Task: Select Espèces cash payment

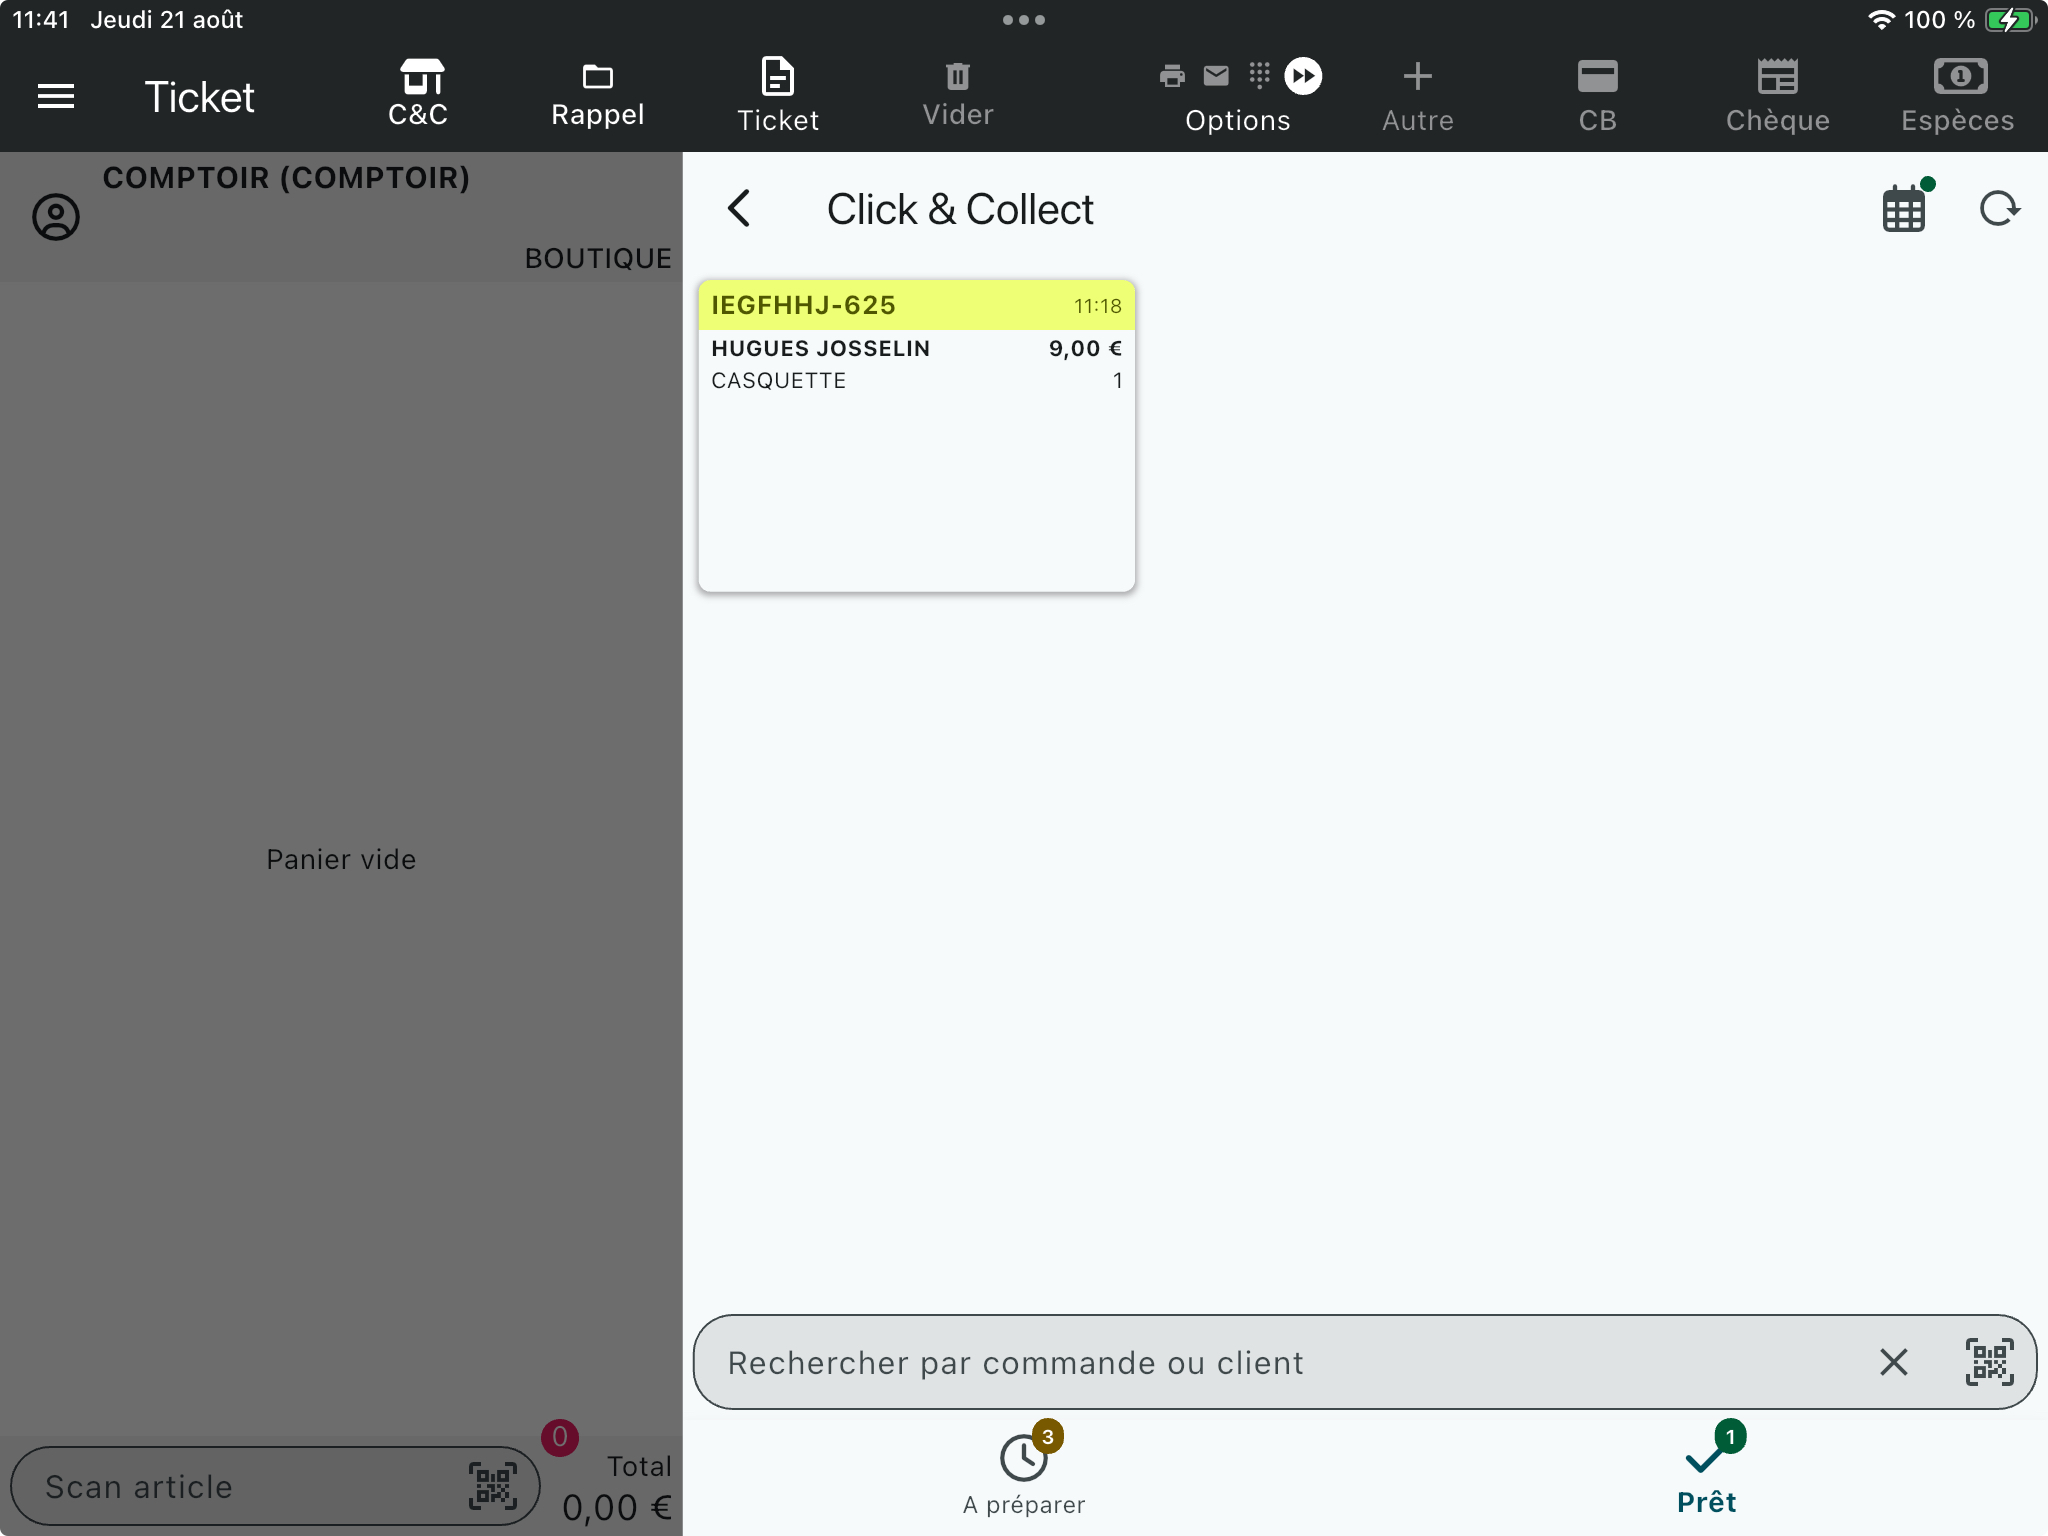Action: 1958,95
